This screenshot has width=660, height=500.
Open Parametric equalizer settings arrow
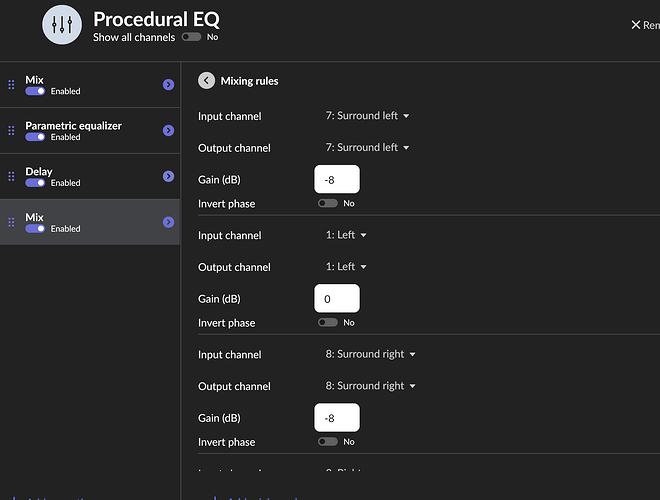point(168,130)
